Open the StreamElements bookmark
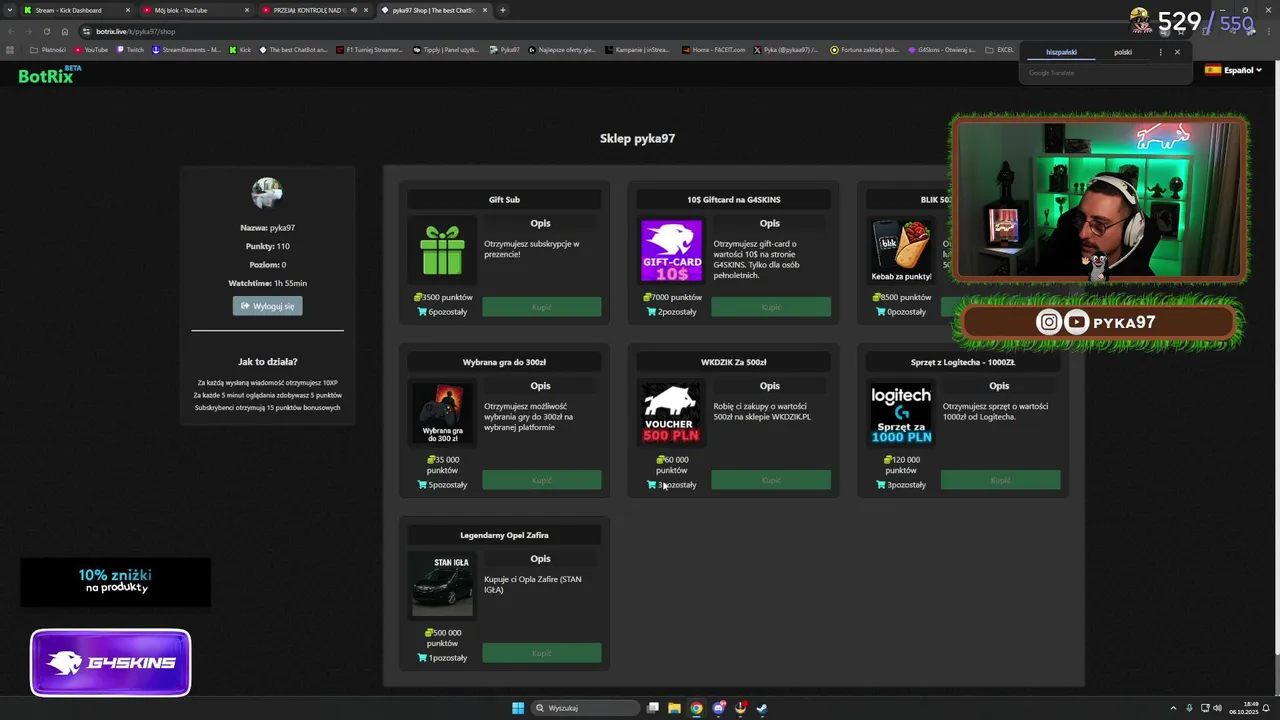 (187, 50)
